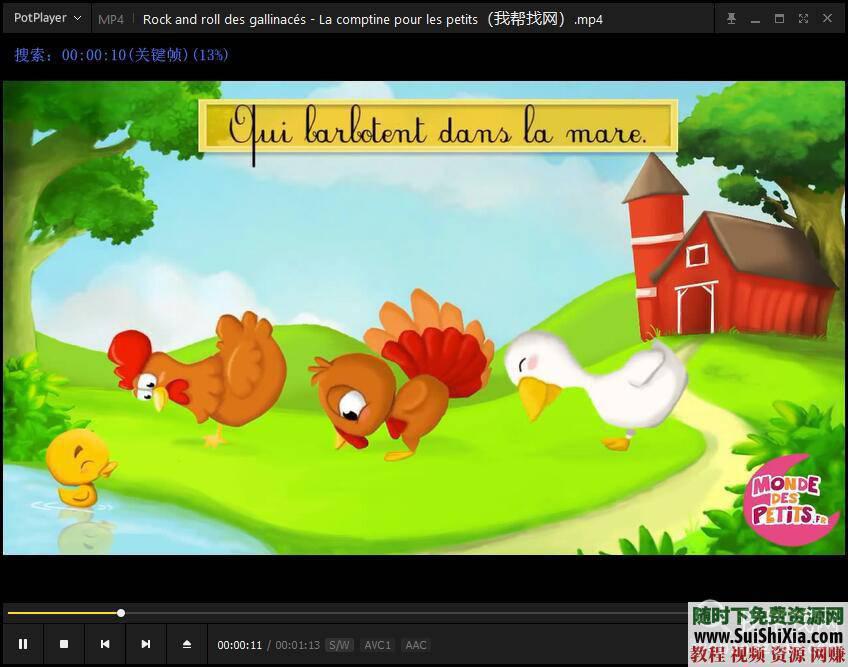Open the PotPlayer main menu dropdown

pos(47,19)
